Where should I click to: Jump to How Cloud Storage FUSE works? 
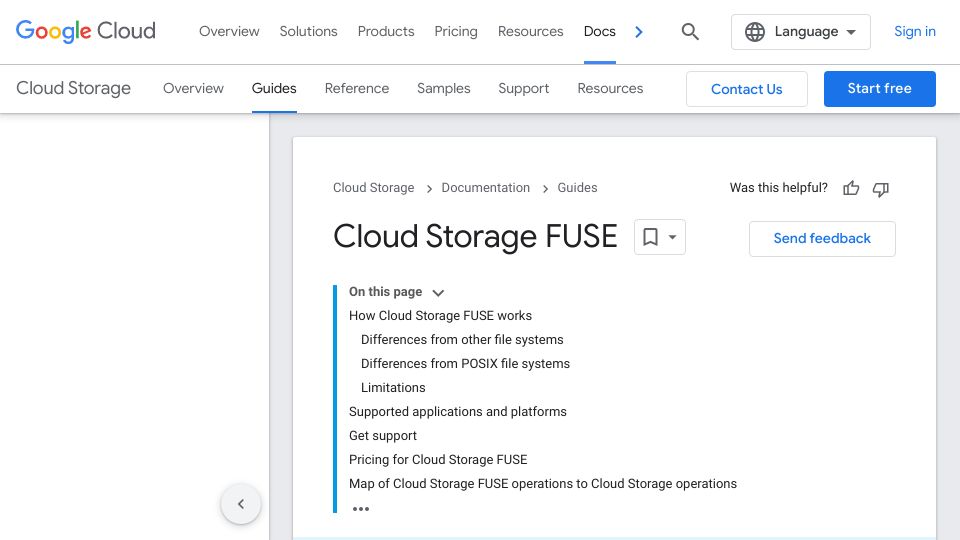440,316
